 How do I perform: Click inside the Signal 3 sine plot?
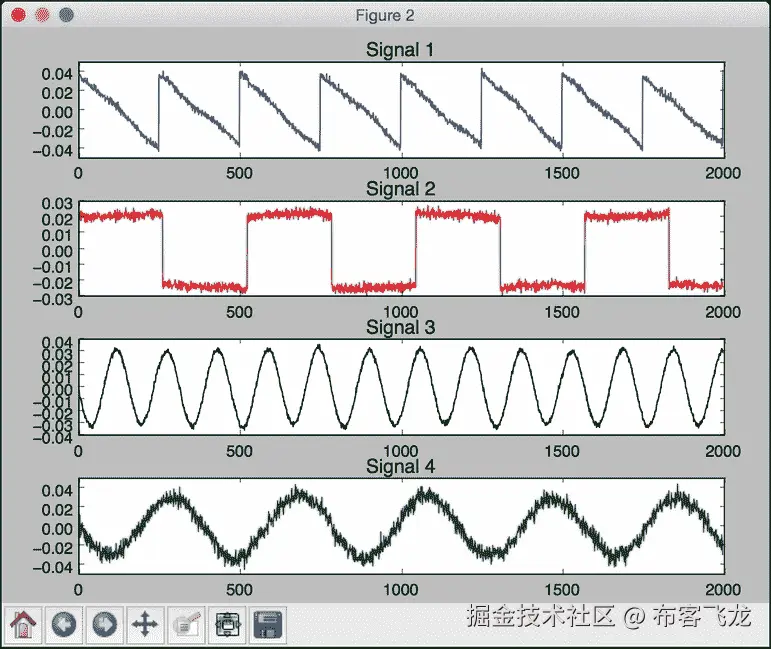click(401, 387)
